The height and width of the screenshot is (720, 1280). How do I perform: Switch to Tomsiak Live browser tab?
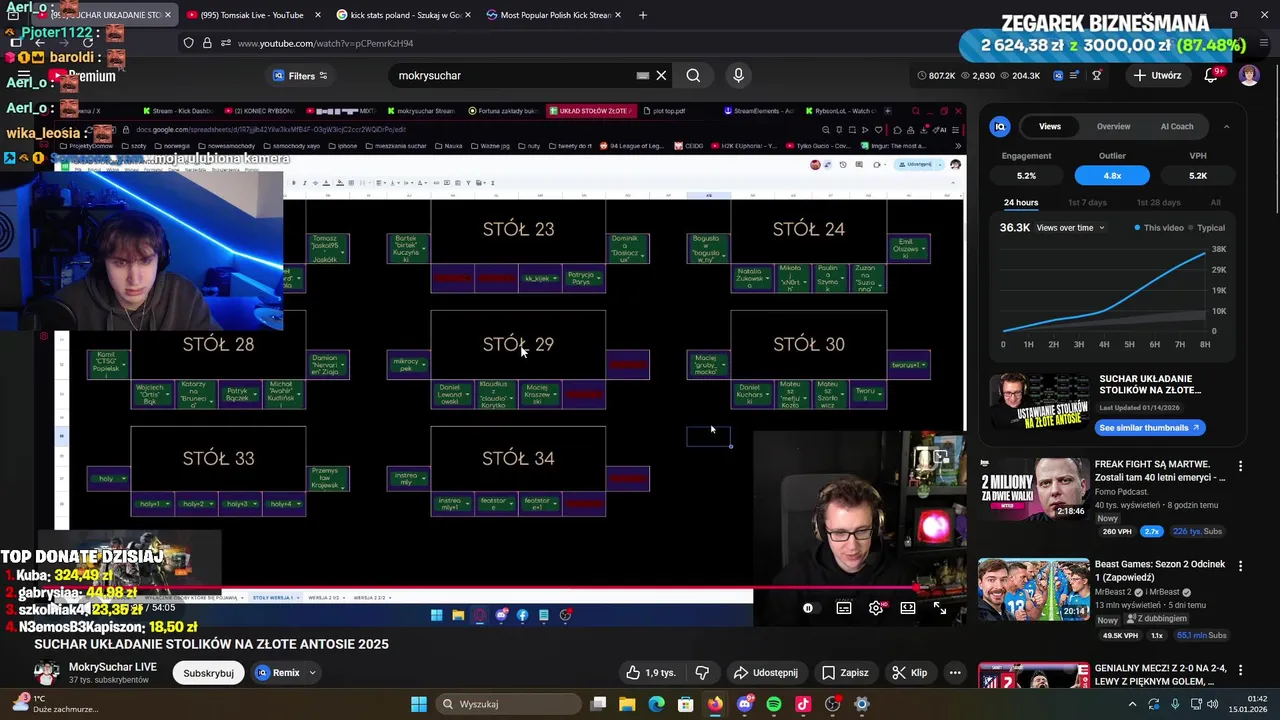click(x=253, y=15)
